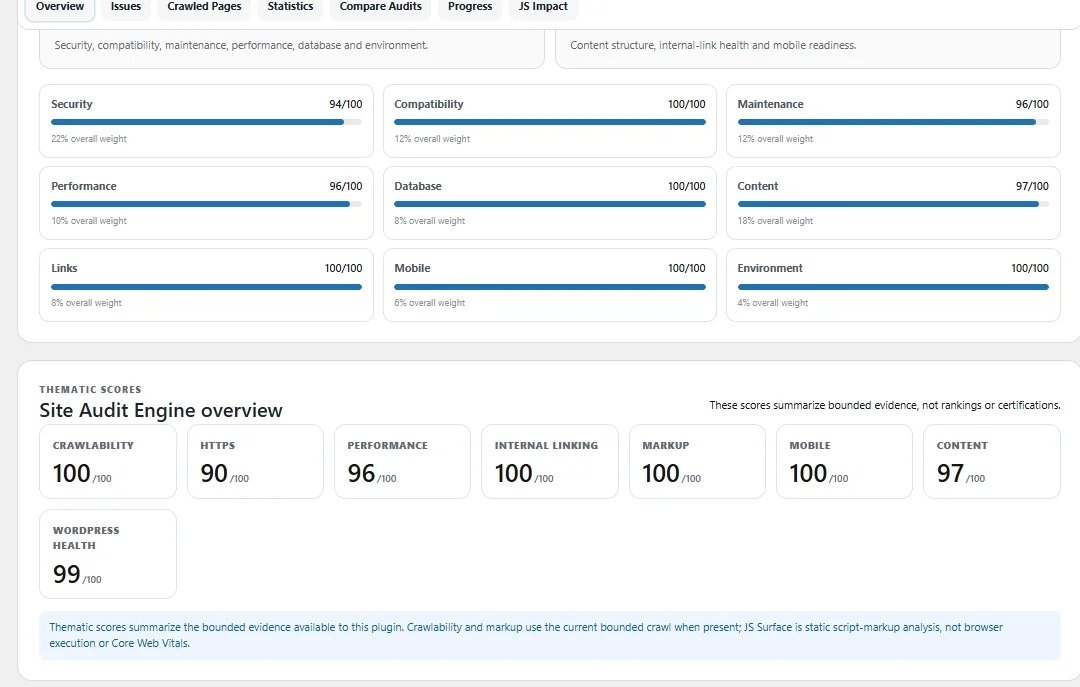The image size is (1080, 687).
Task: Click the Compatibility 100/100 score value
Action: 687,104
